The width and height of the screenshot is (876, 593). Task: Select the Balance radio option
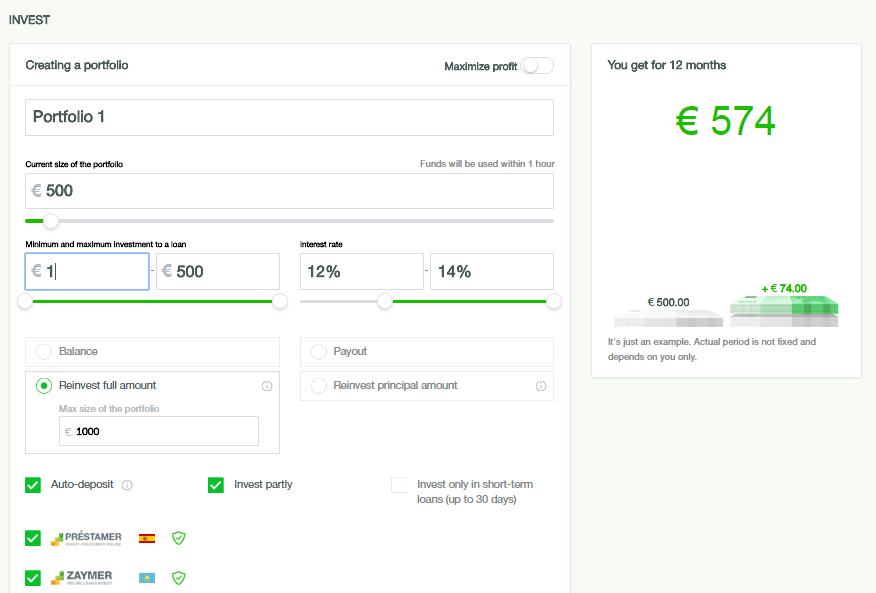44,352
